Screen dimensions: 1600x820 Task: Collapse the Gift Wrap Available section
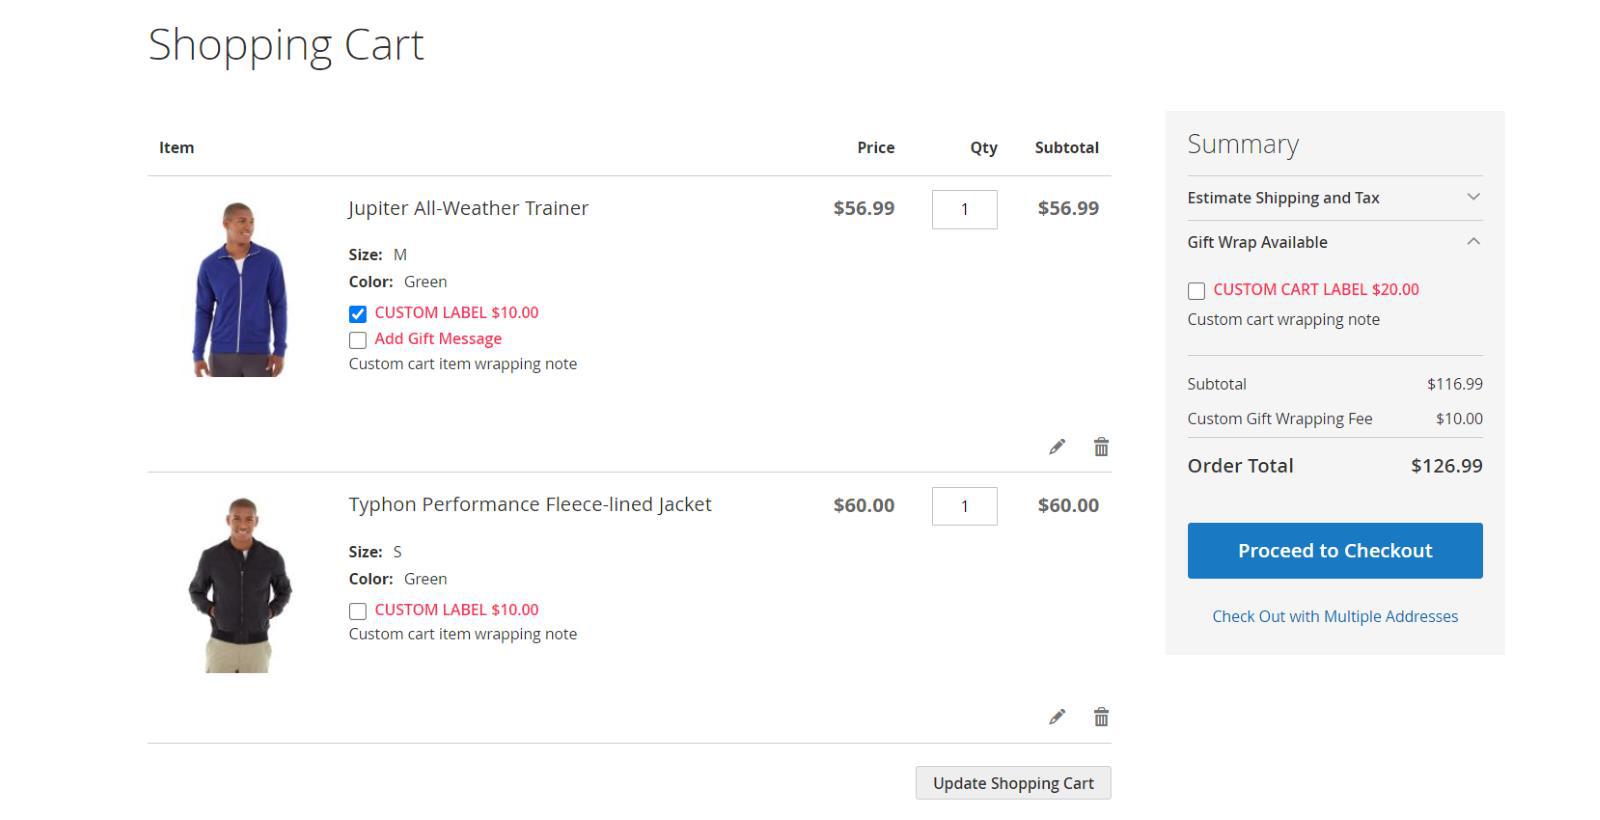tap(1334, 242)
